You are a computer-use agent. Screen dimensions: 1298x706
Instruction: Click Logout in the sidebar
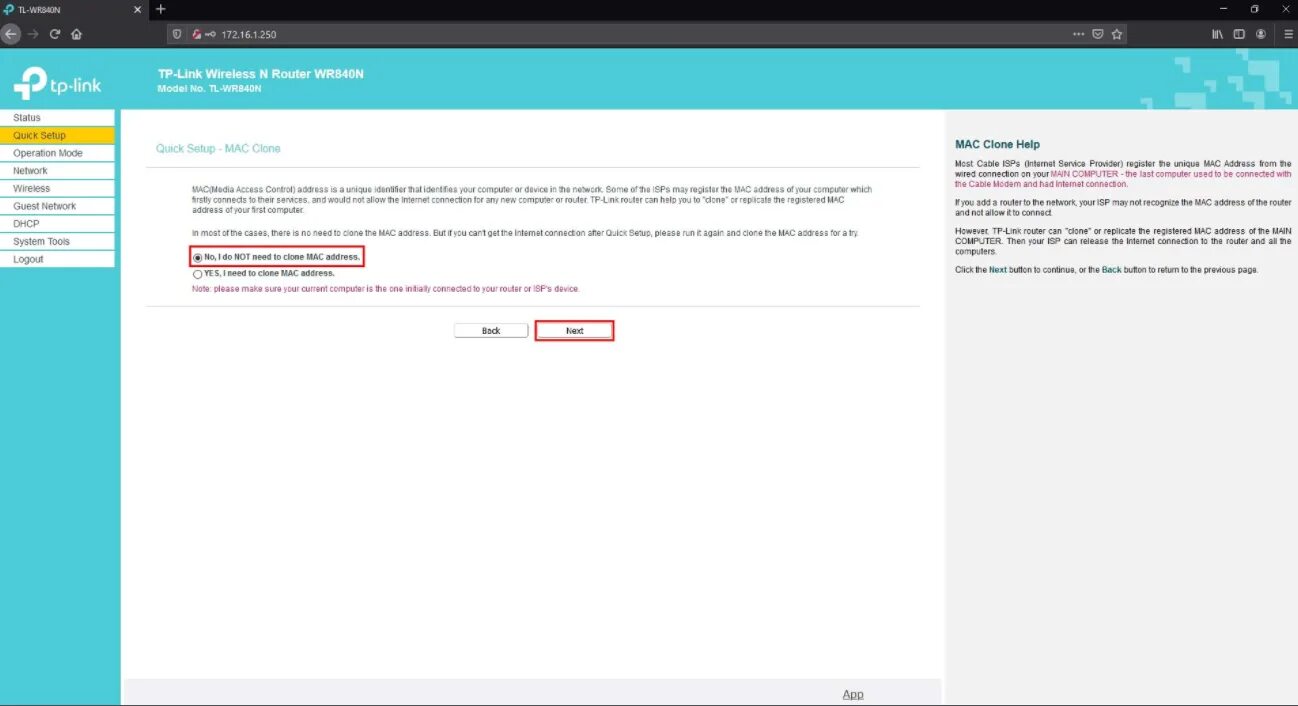coord(57,259)
